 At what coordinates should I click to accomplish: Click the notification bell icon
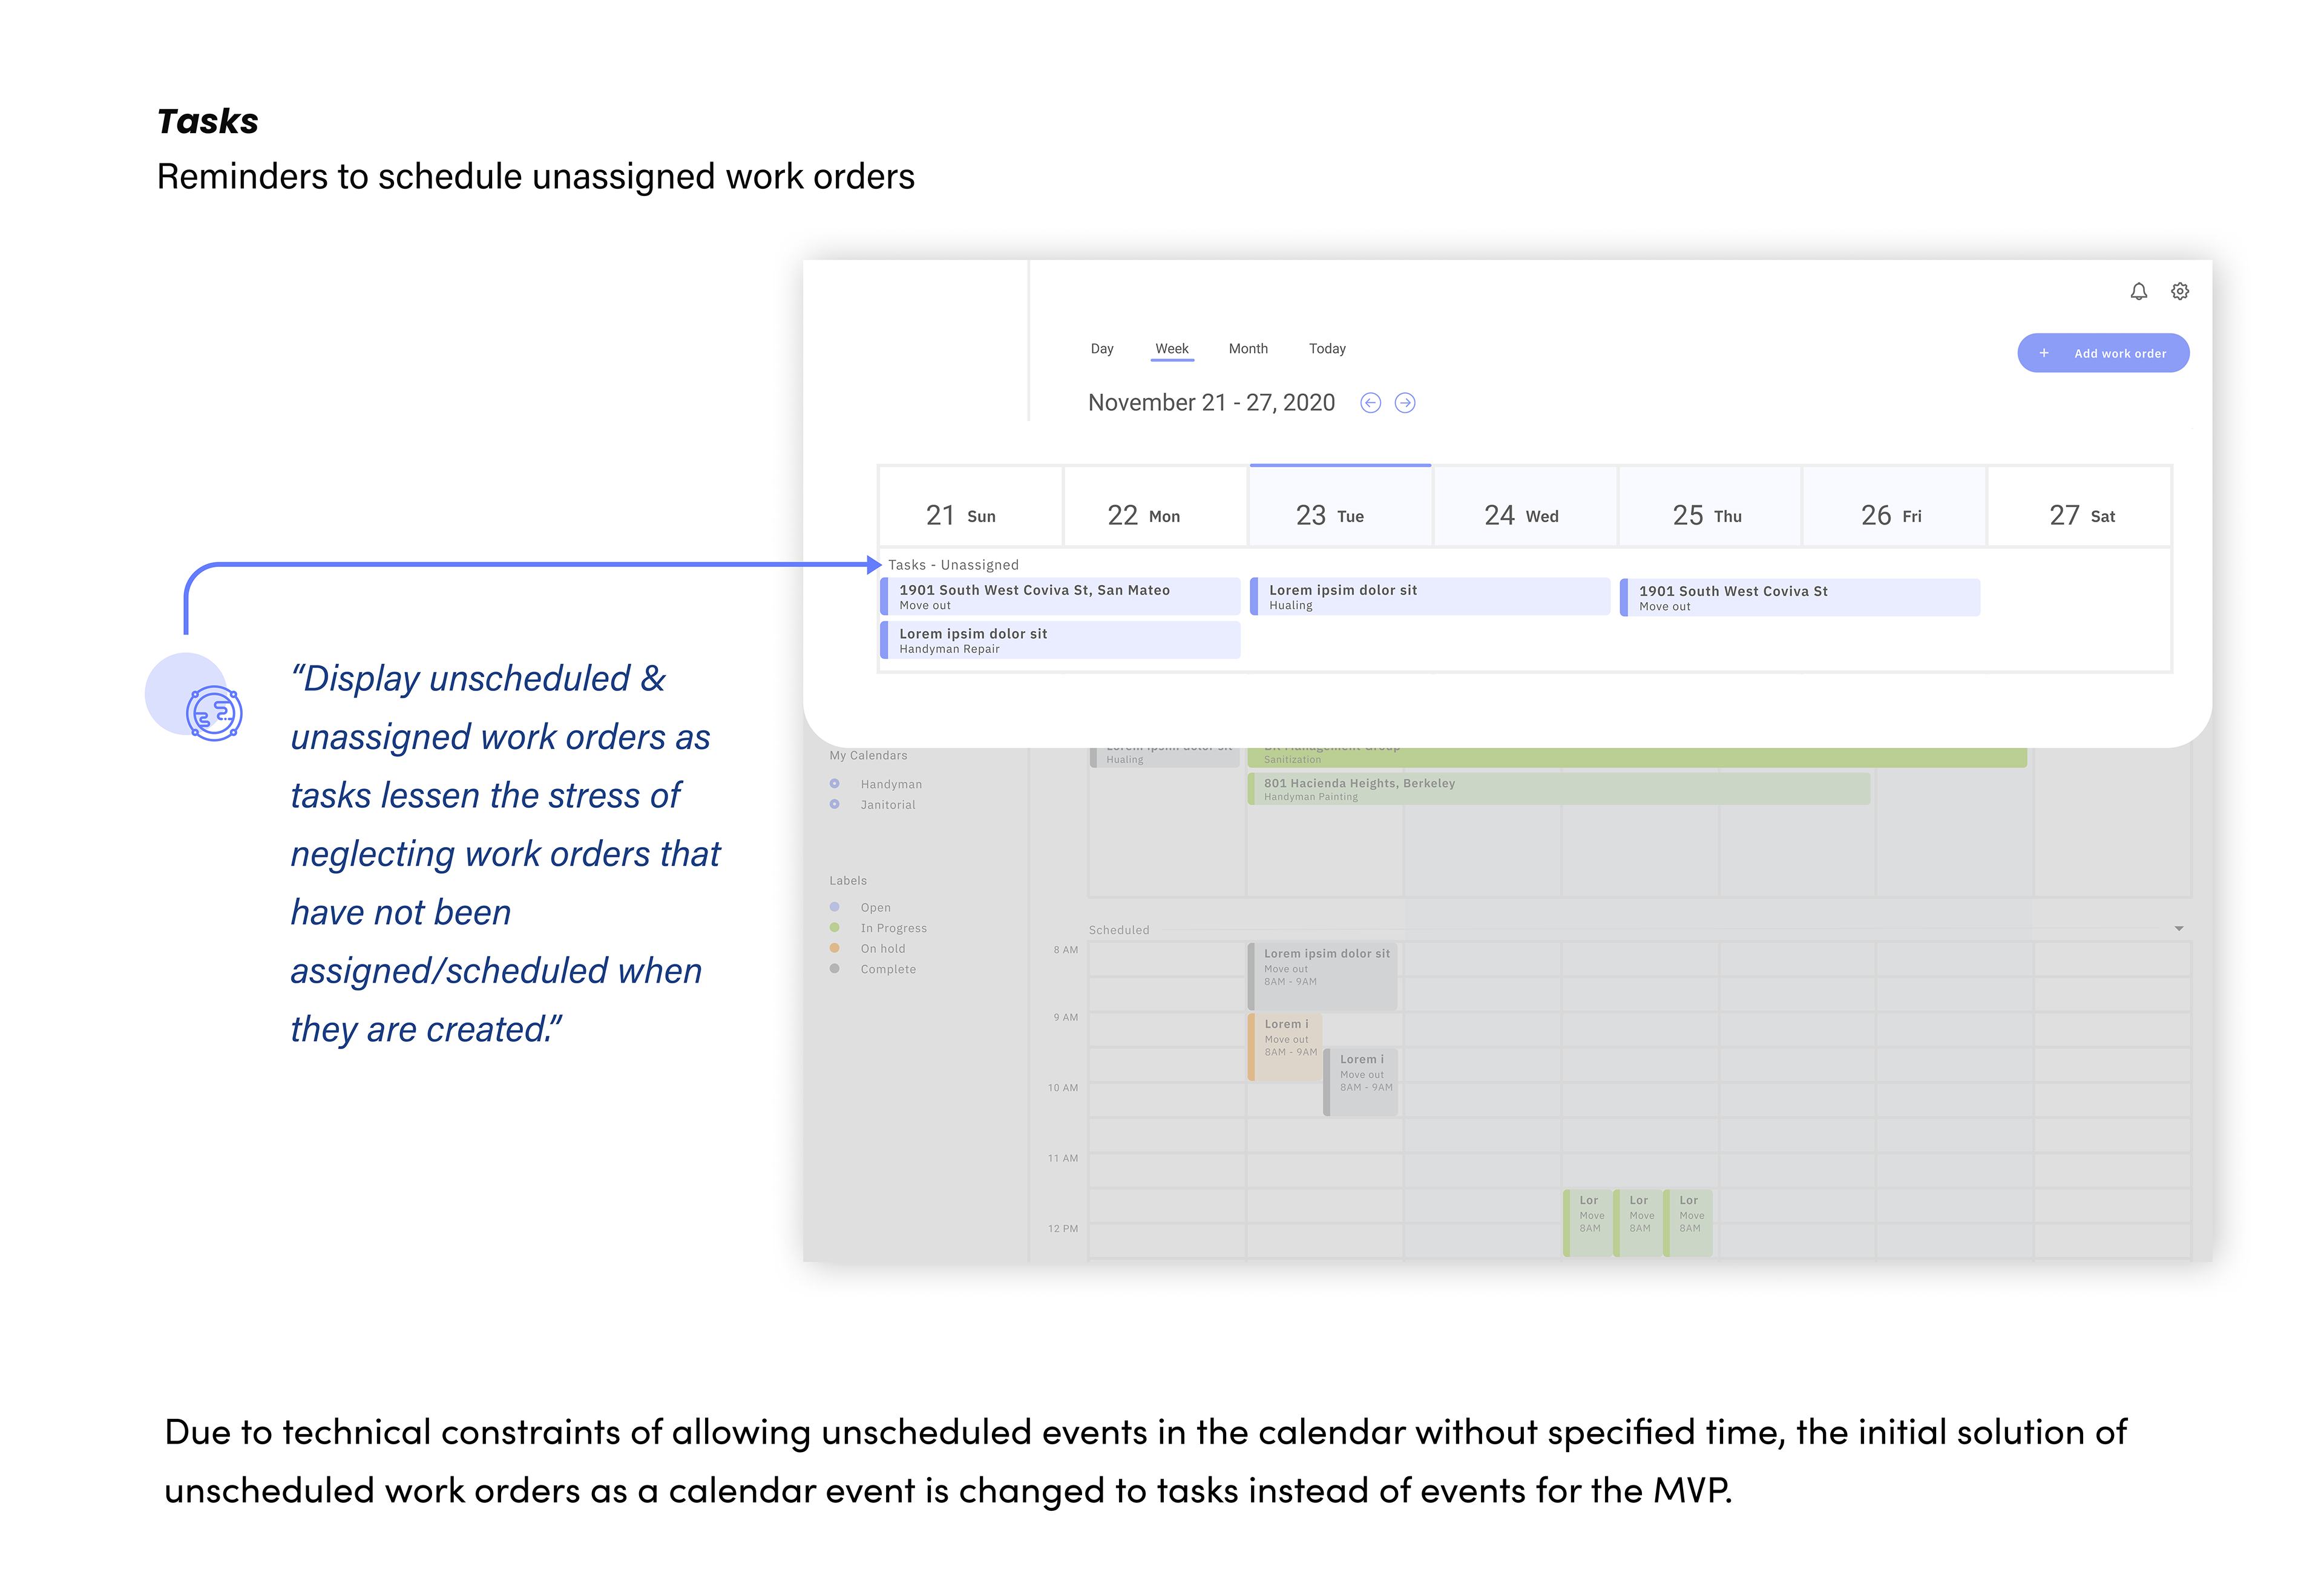(x=2138, y=291)
